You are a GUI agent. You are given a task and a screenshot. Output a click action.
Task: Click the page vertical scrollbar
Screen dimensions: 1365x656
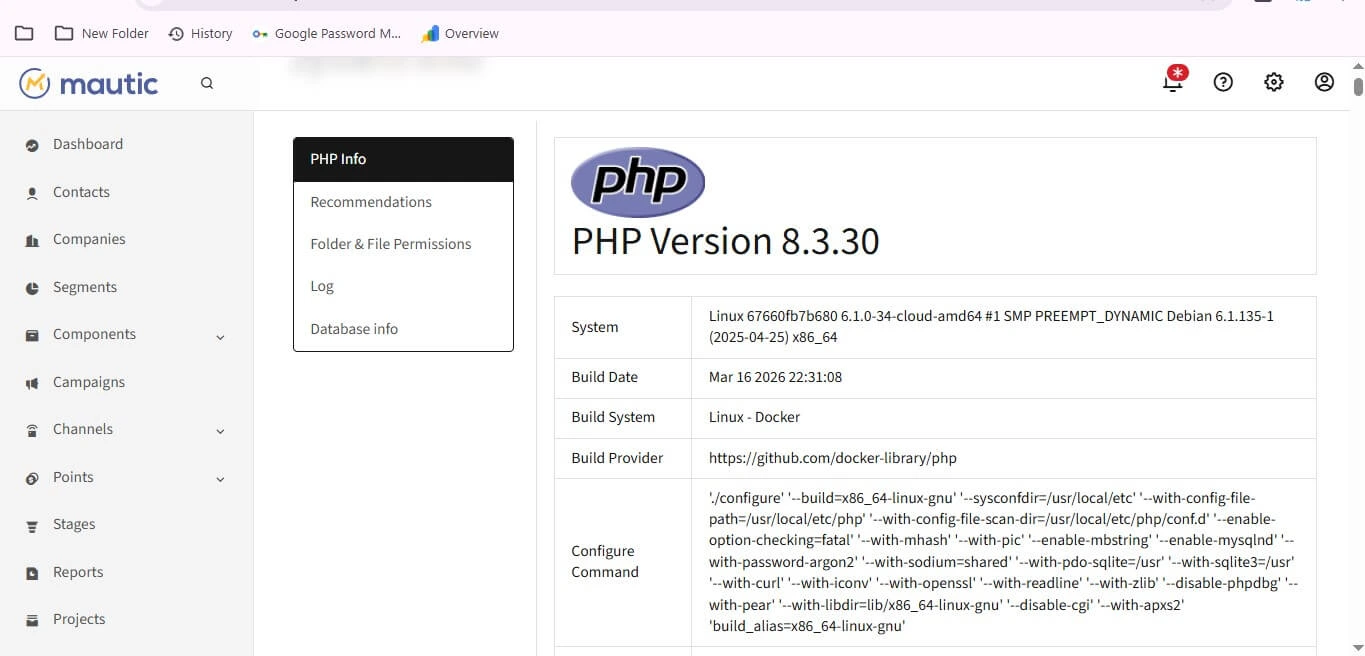1358,300
